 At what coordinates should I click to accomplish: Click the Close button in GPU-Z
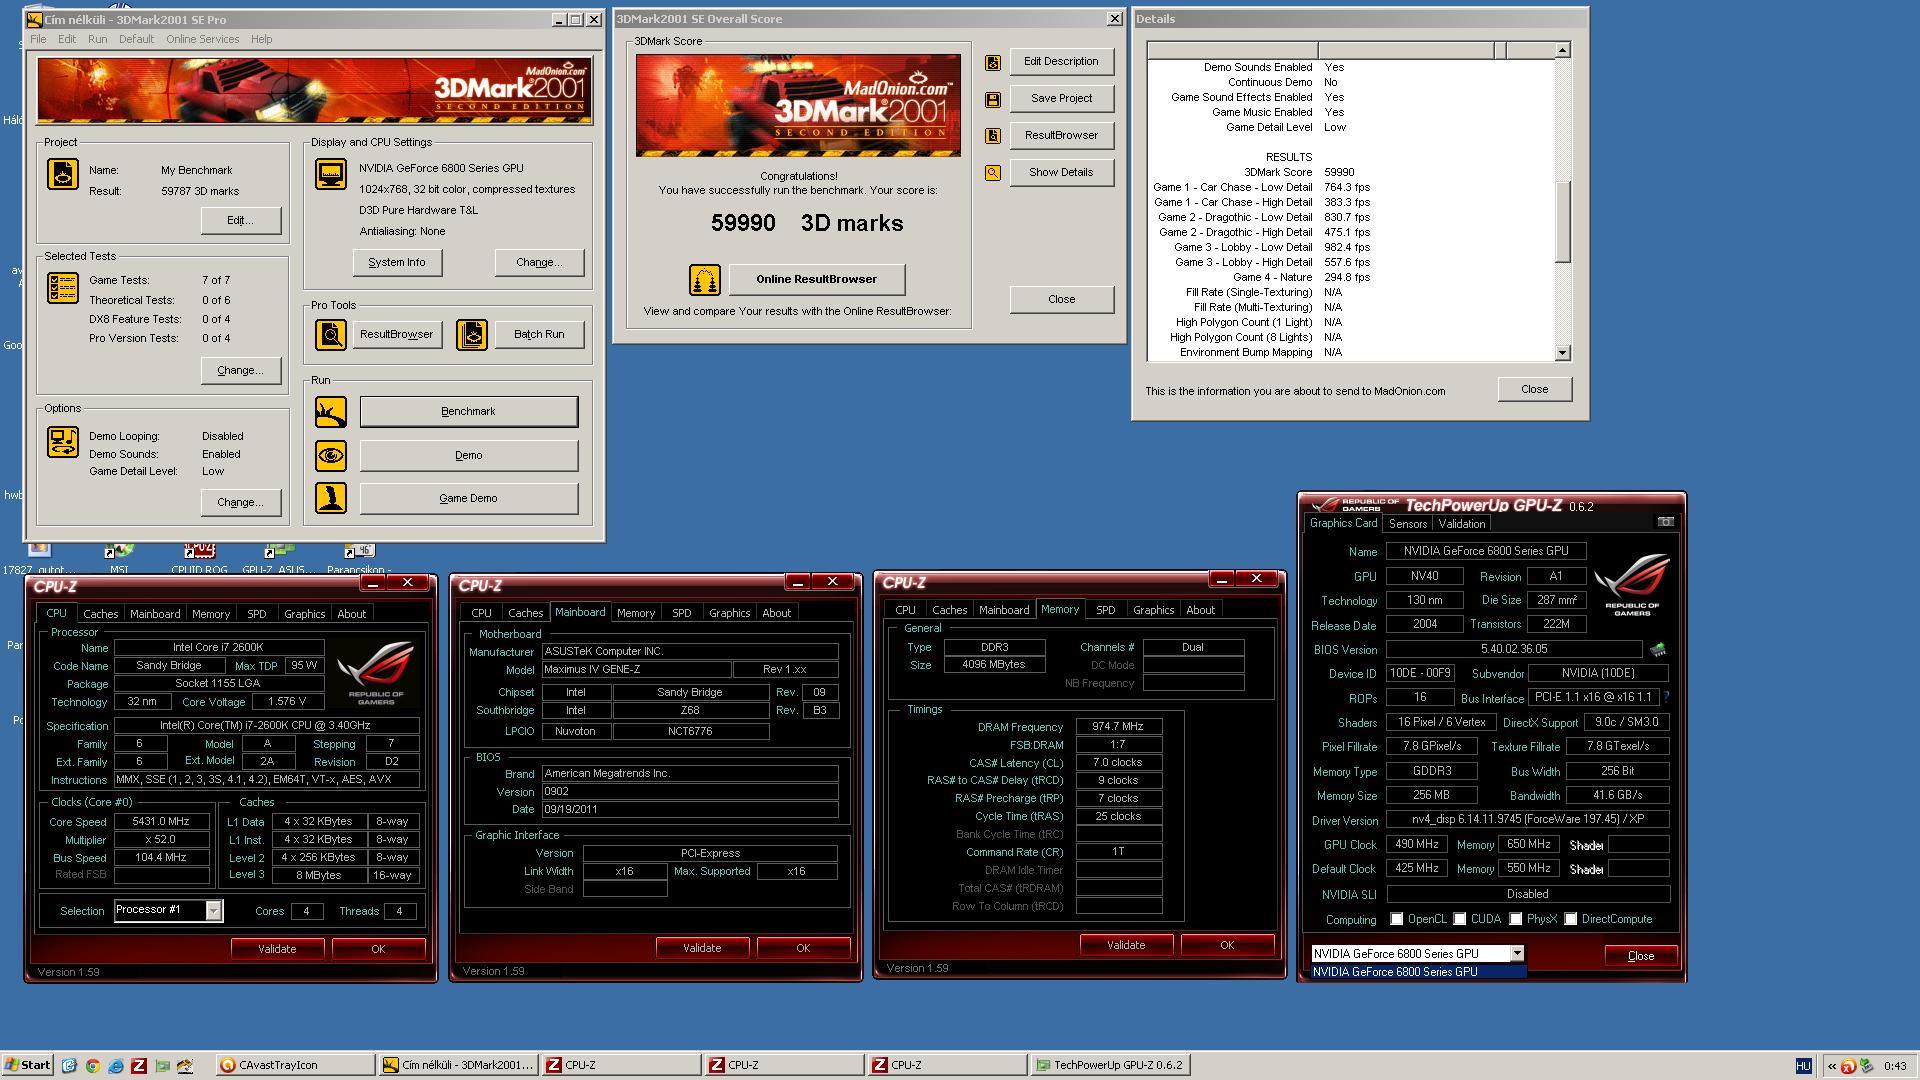click(1640, 956)
